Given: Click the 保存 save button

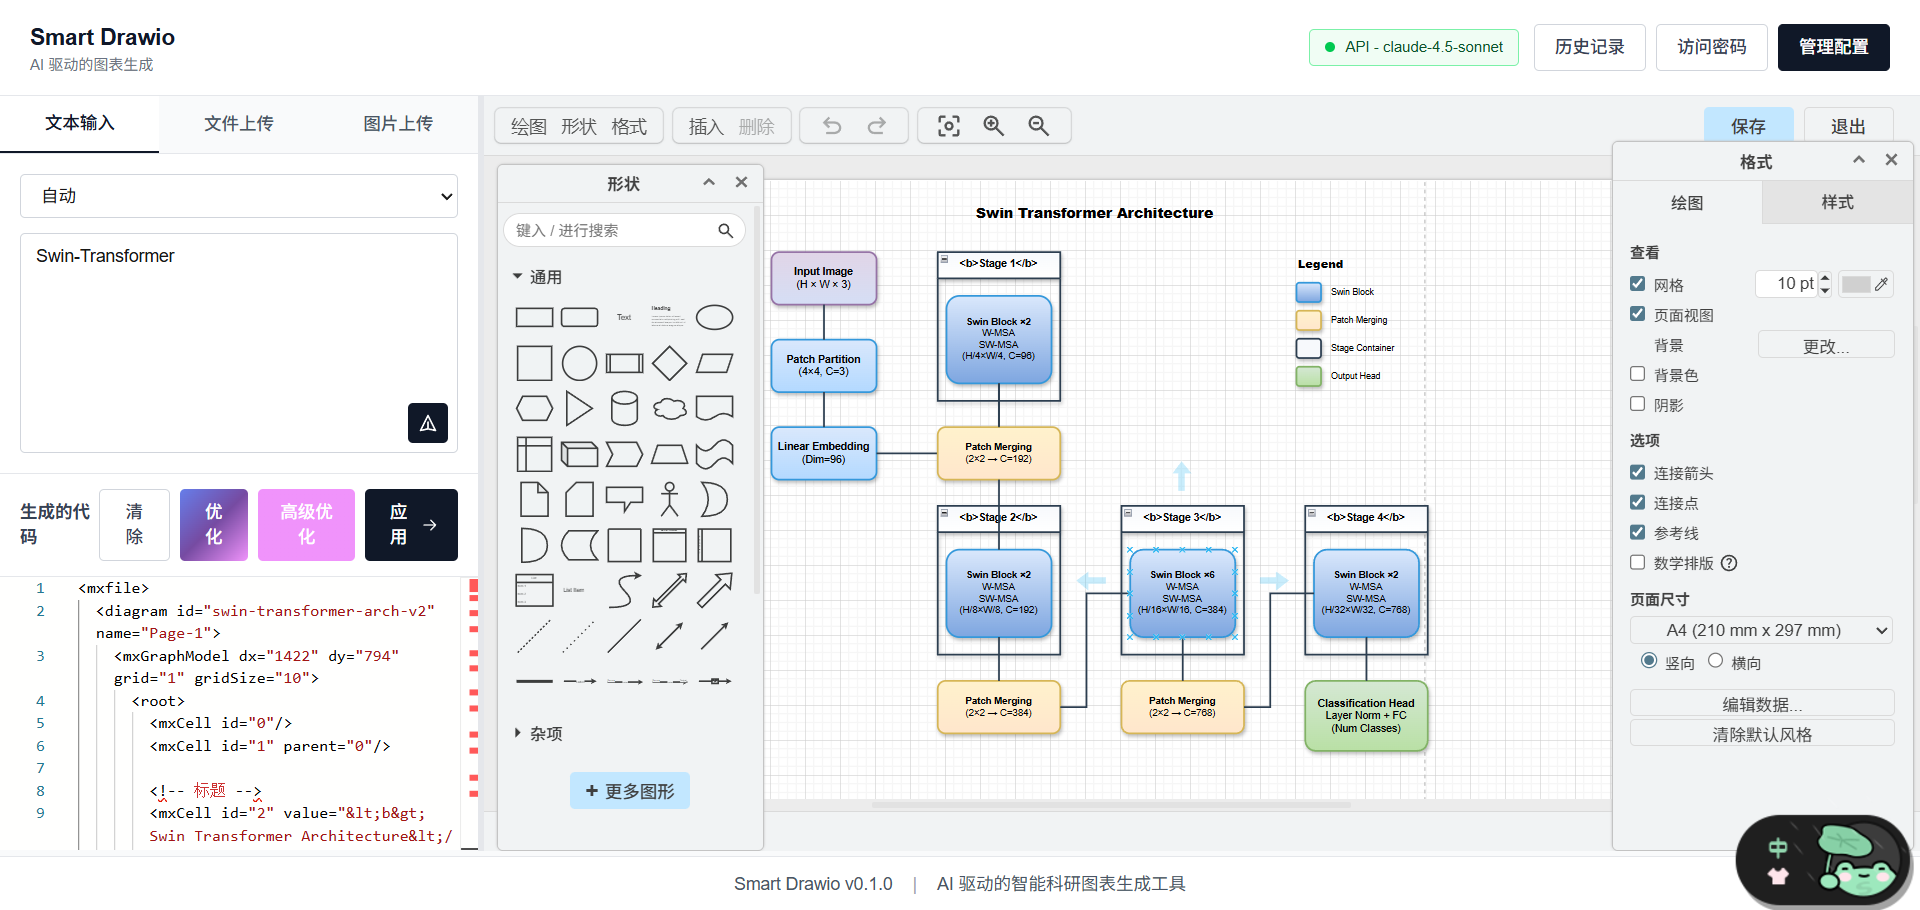Looking at the screenshot, I should (x=1748, y=126).
